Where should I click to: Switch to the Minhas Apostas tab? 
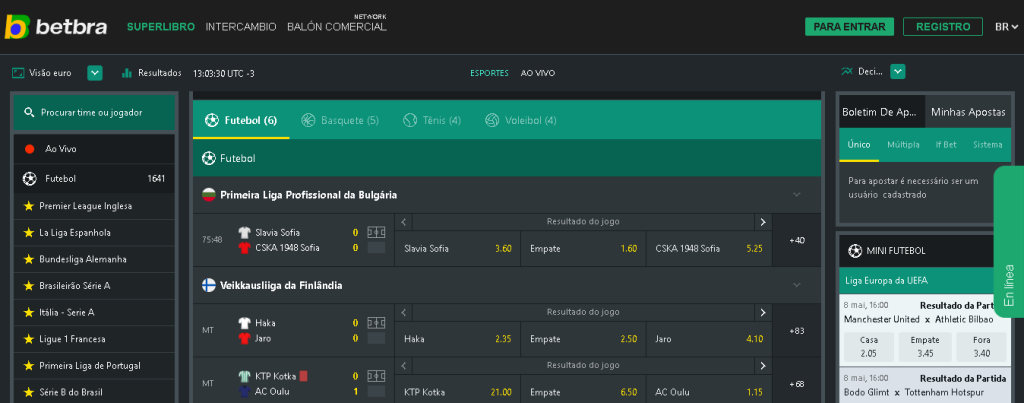967,112
